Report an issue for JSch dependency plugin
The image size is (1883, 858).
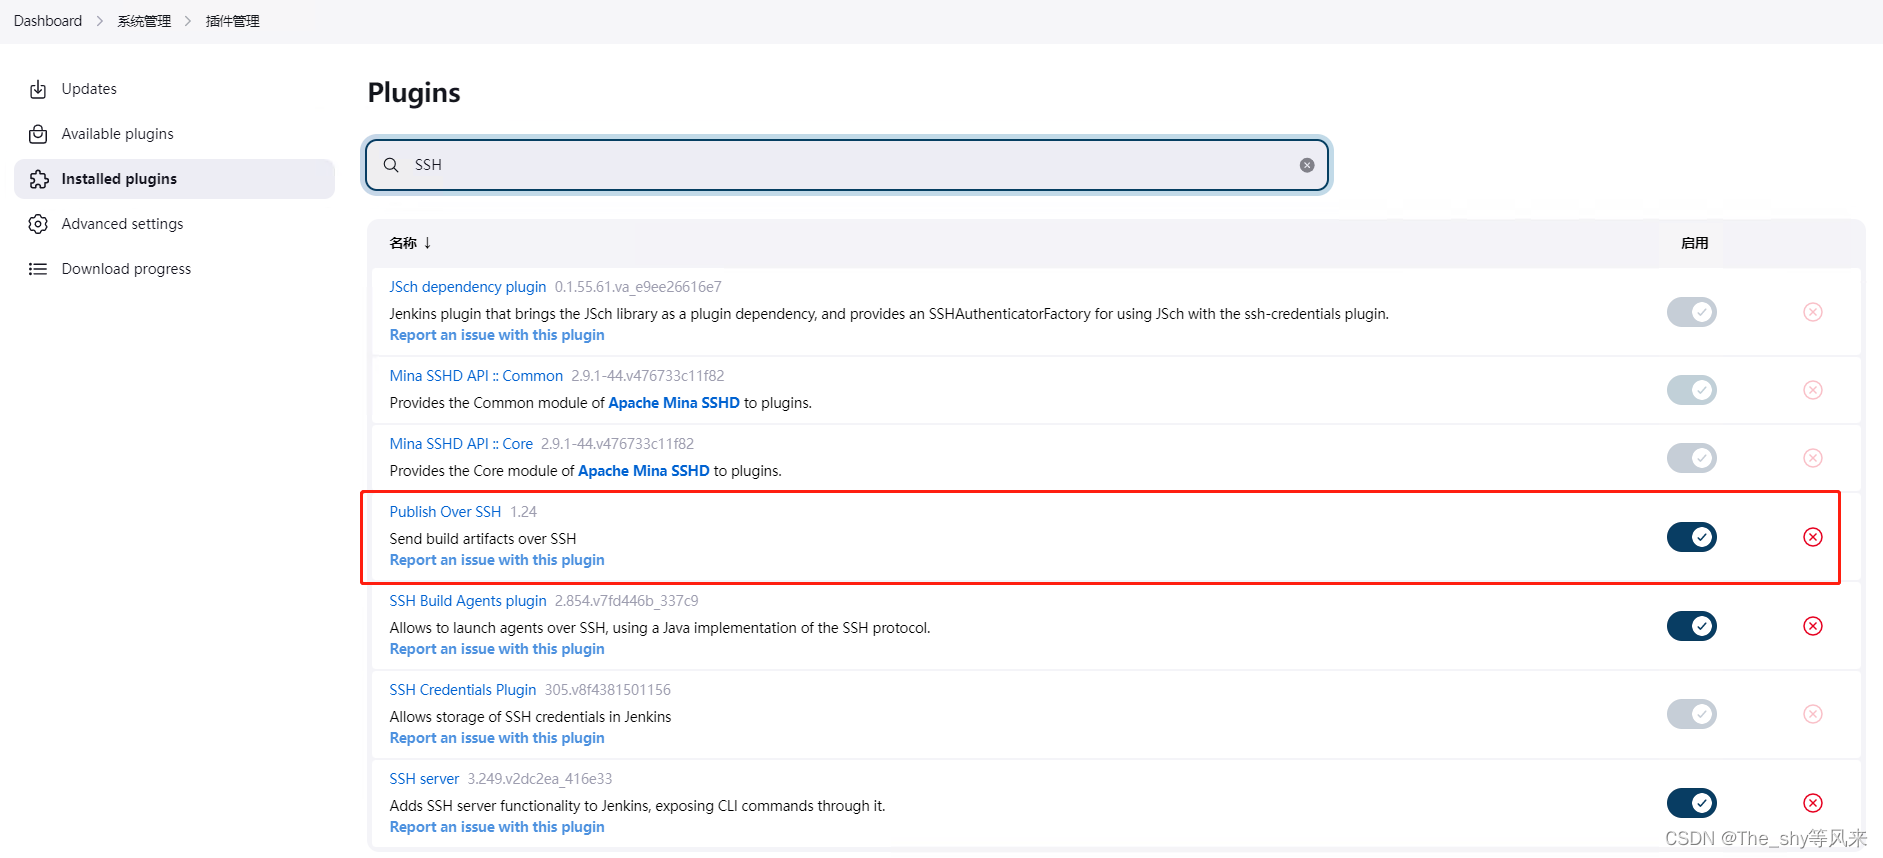click(497, 335)
